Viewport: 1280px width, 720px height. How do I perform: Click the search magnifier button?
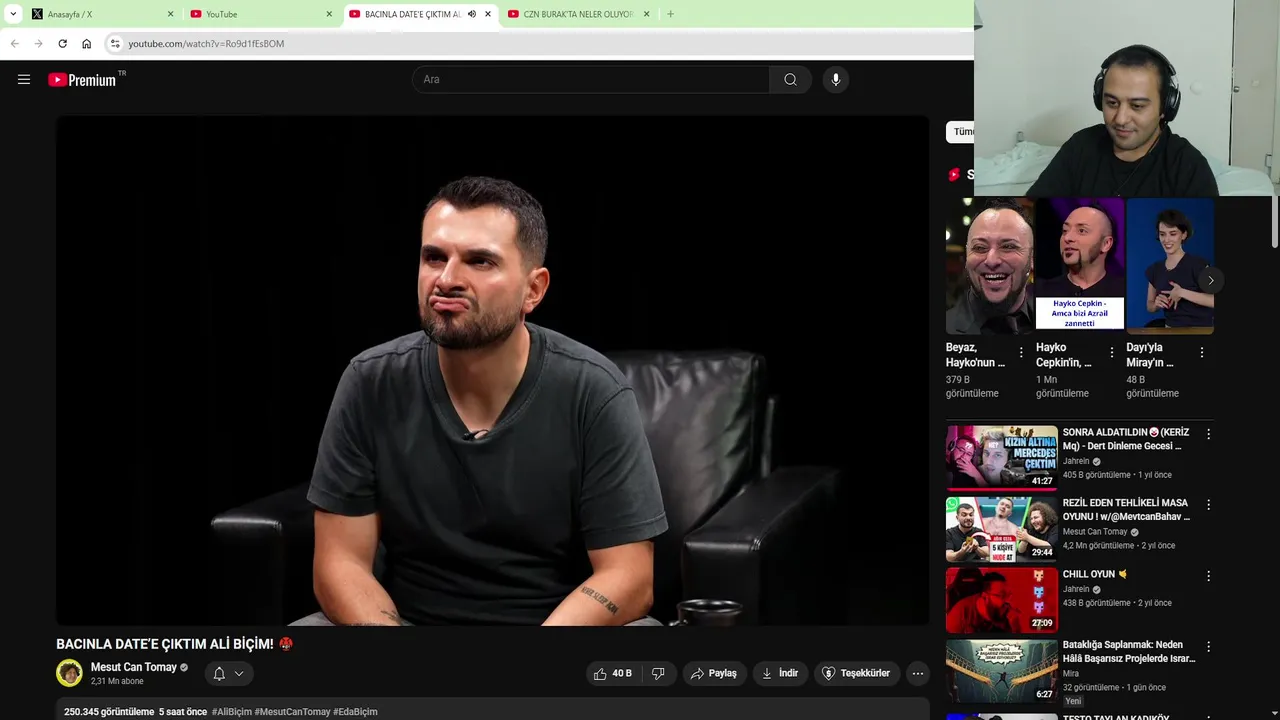click(790, 80)
